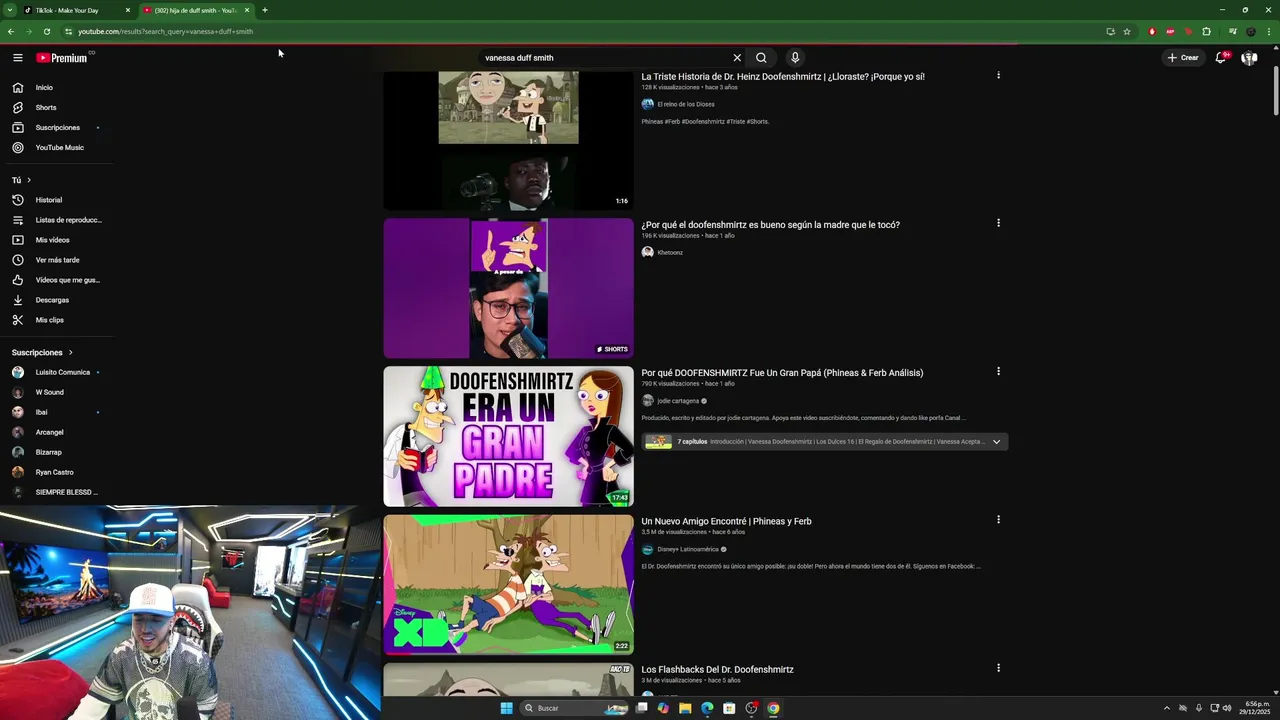Open Ver más tarde list
1280x720 pixels.
pos(58,260)
